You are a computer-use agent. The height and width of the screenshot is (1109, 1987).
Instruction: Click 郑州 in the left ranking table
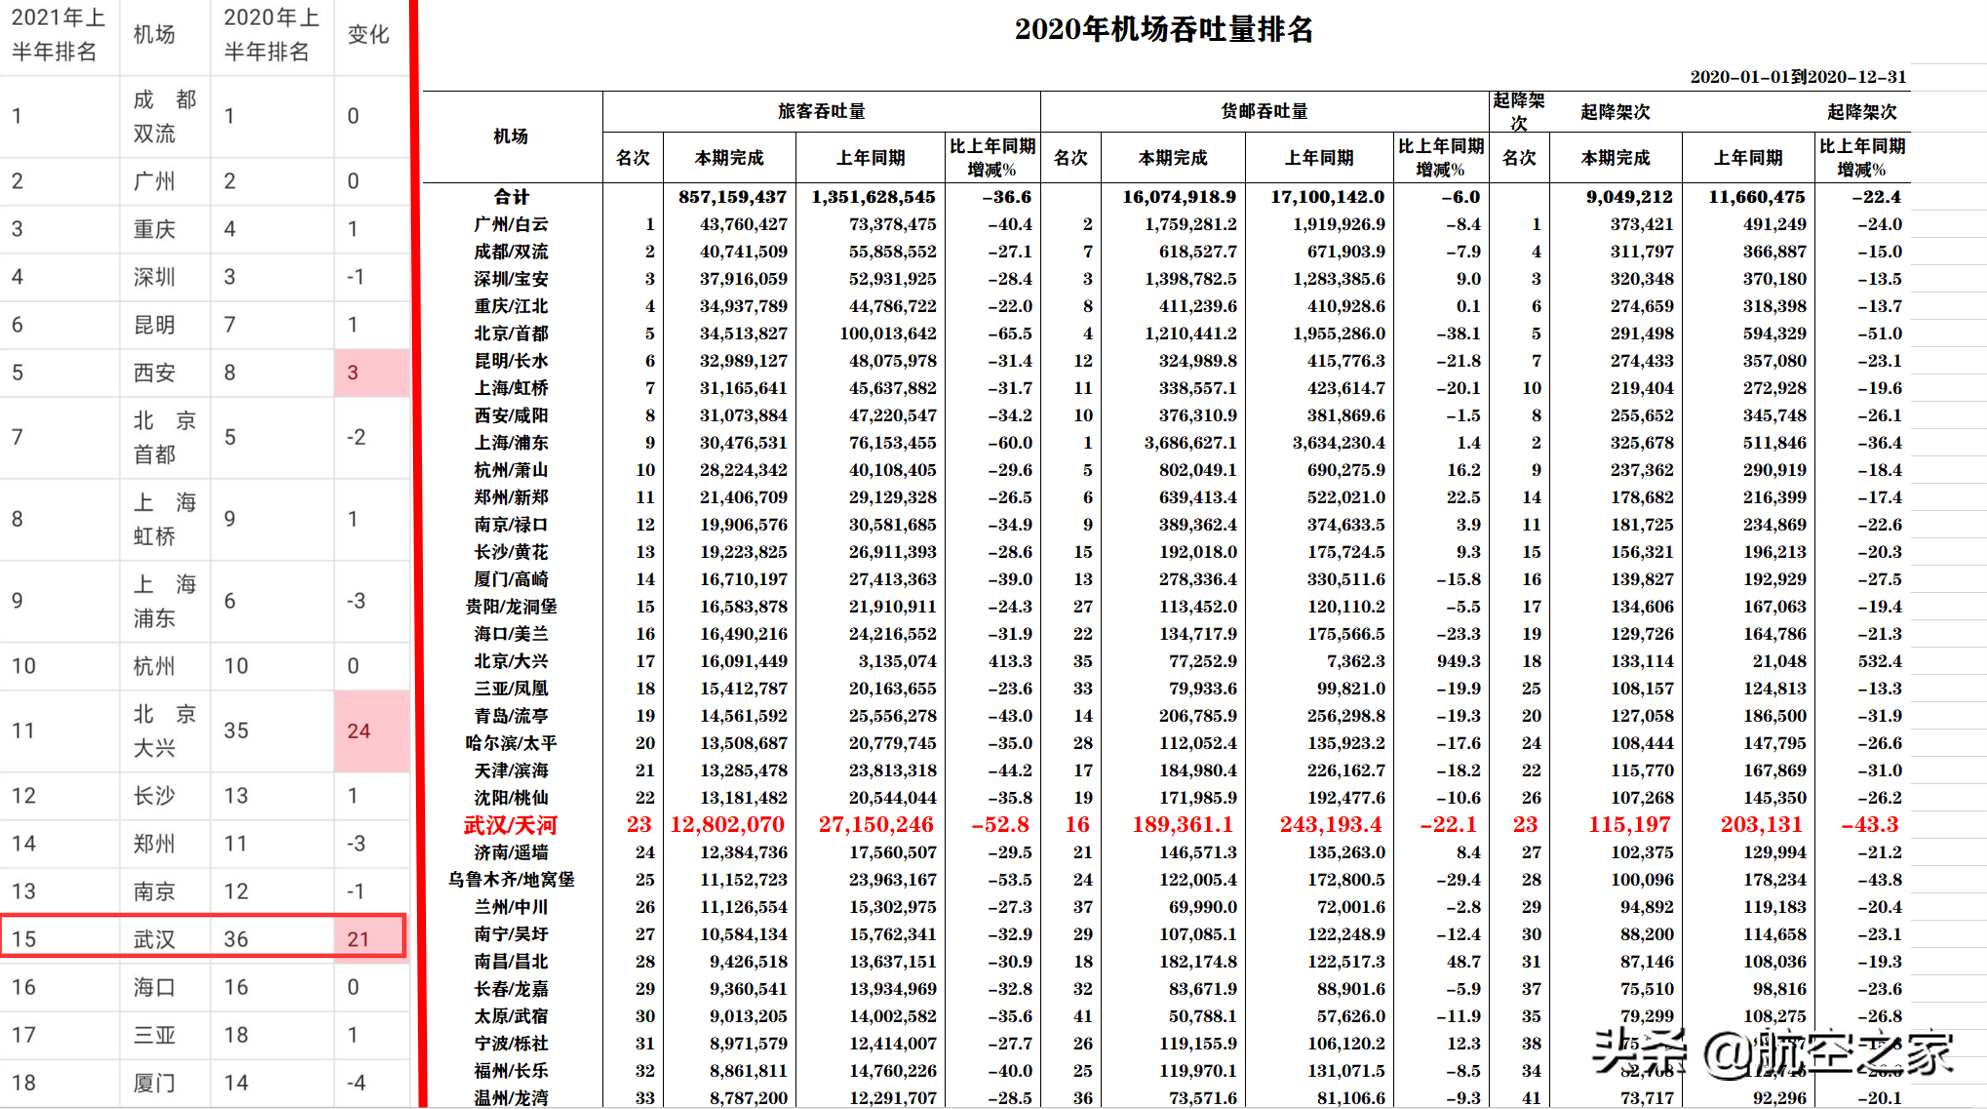(155, 844)
